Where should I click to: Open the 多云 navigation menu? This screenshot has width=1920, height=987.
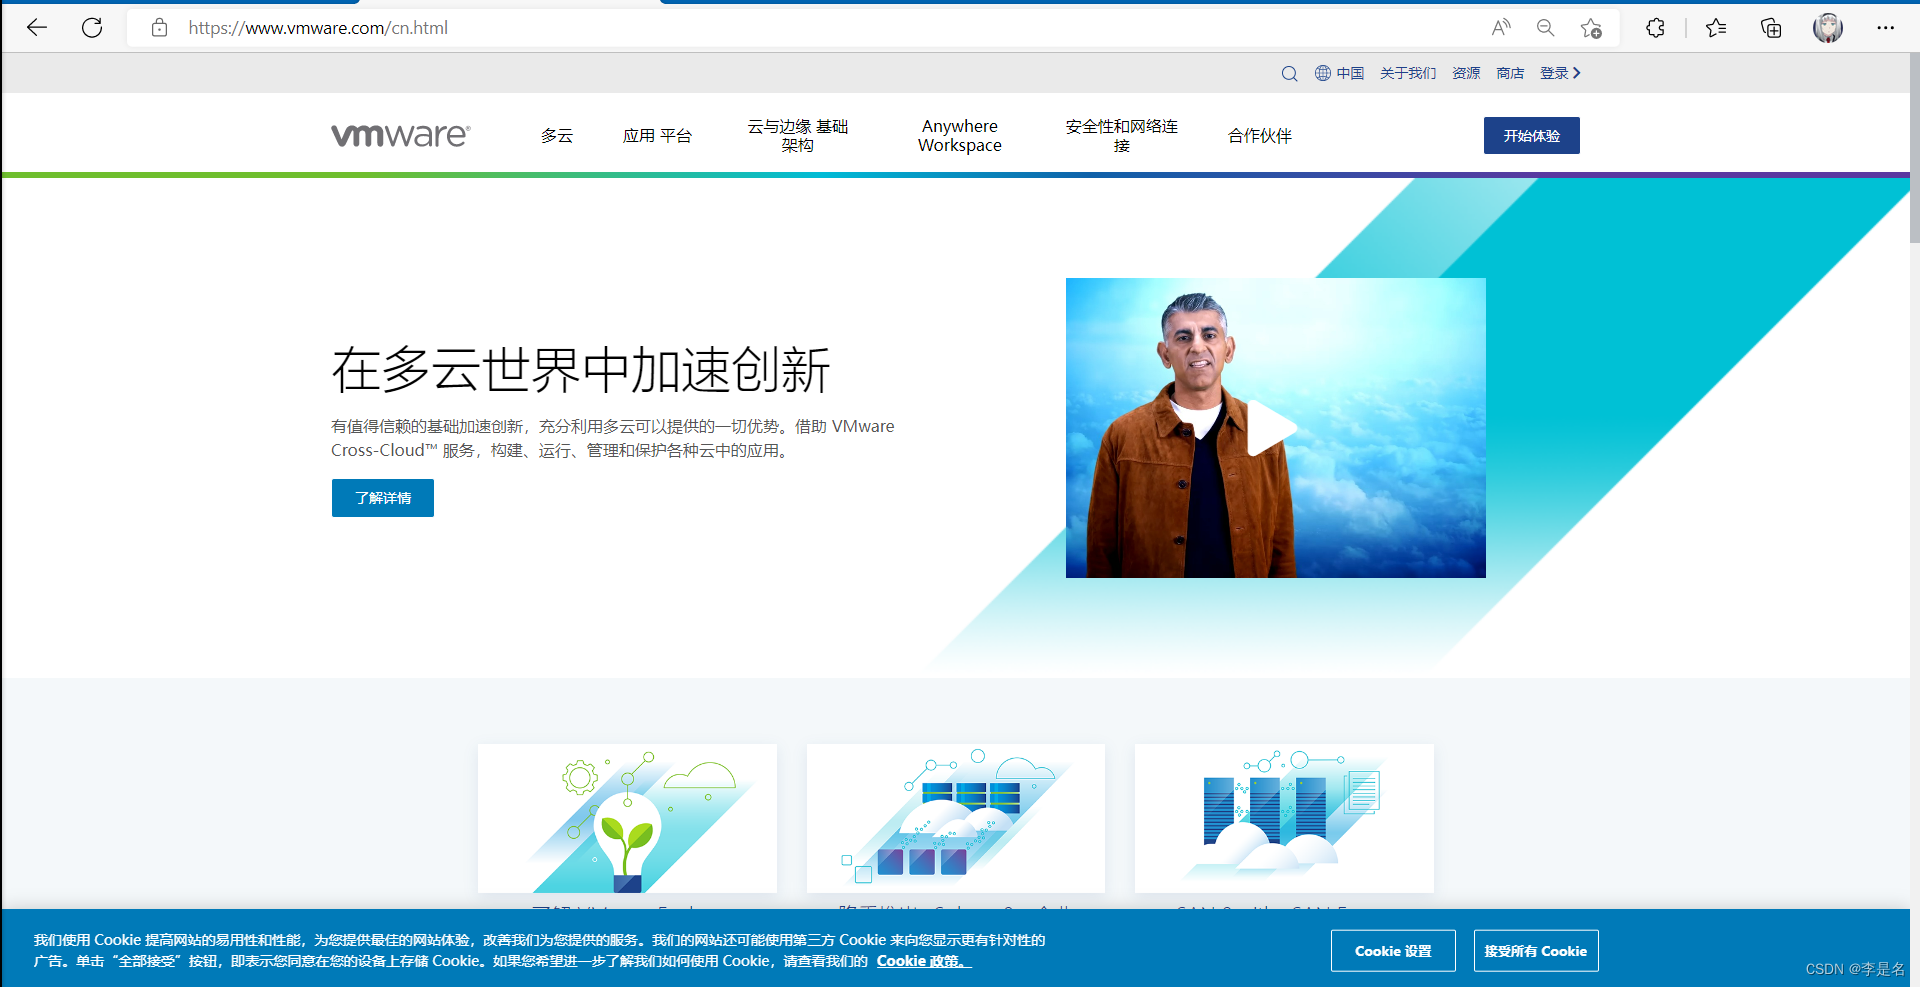click(x=557, y=136)
